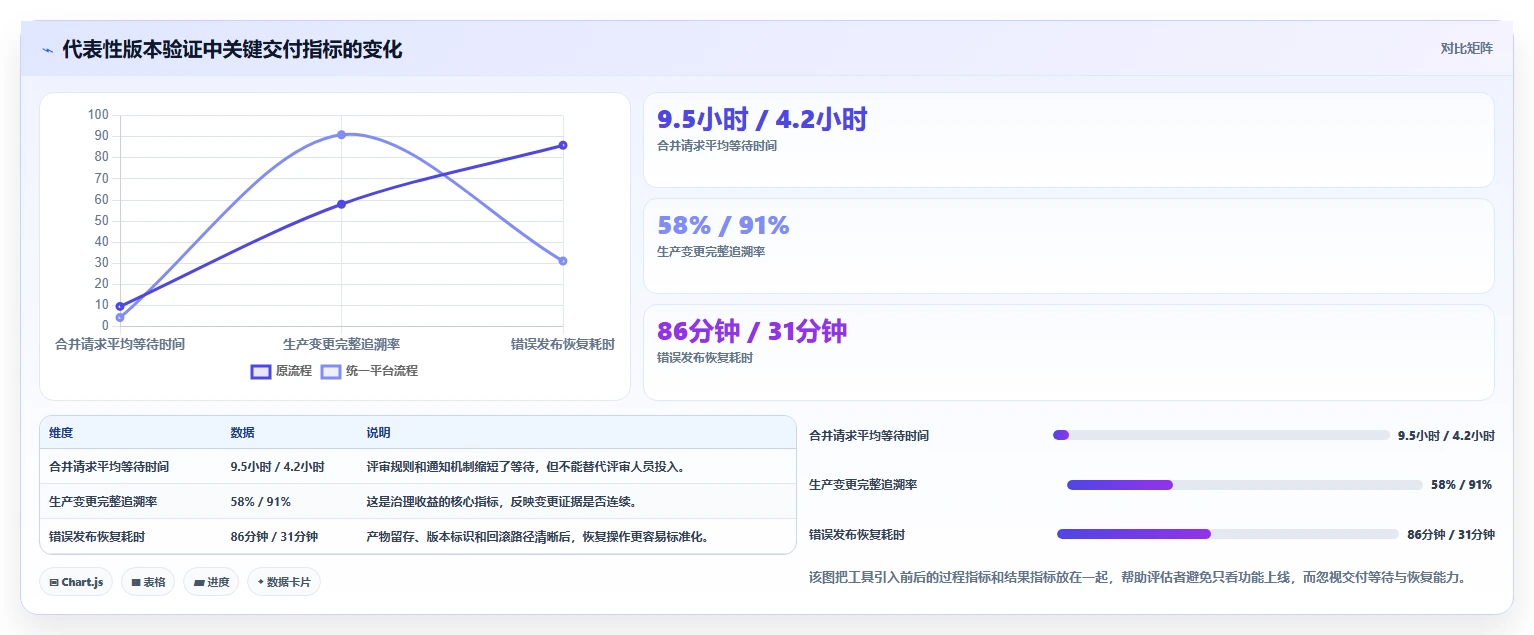Select table cell 生产变更完整追溯率
Screen dimensions: 1534x635
tap(103, 502)
